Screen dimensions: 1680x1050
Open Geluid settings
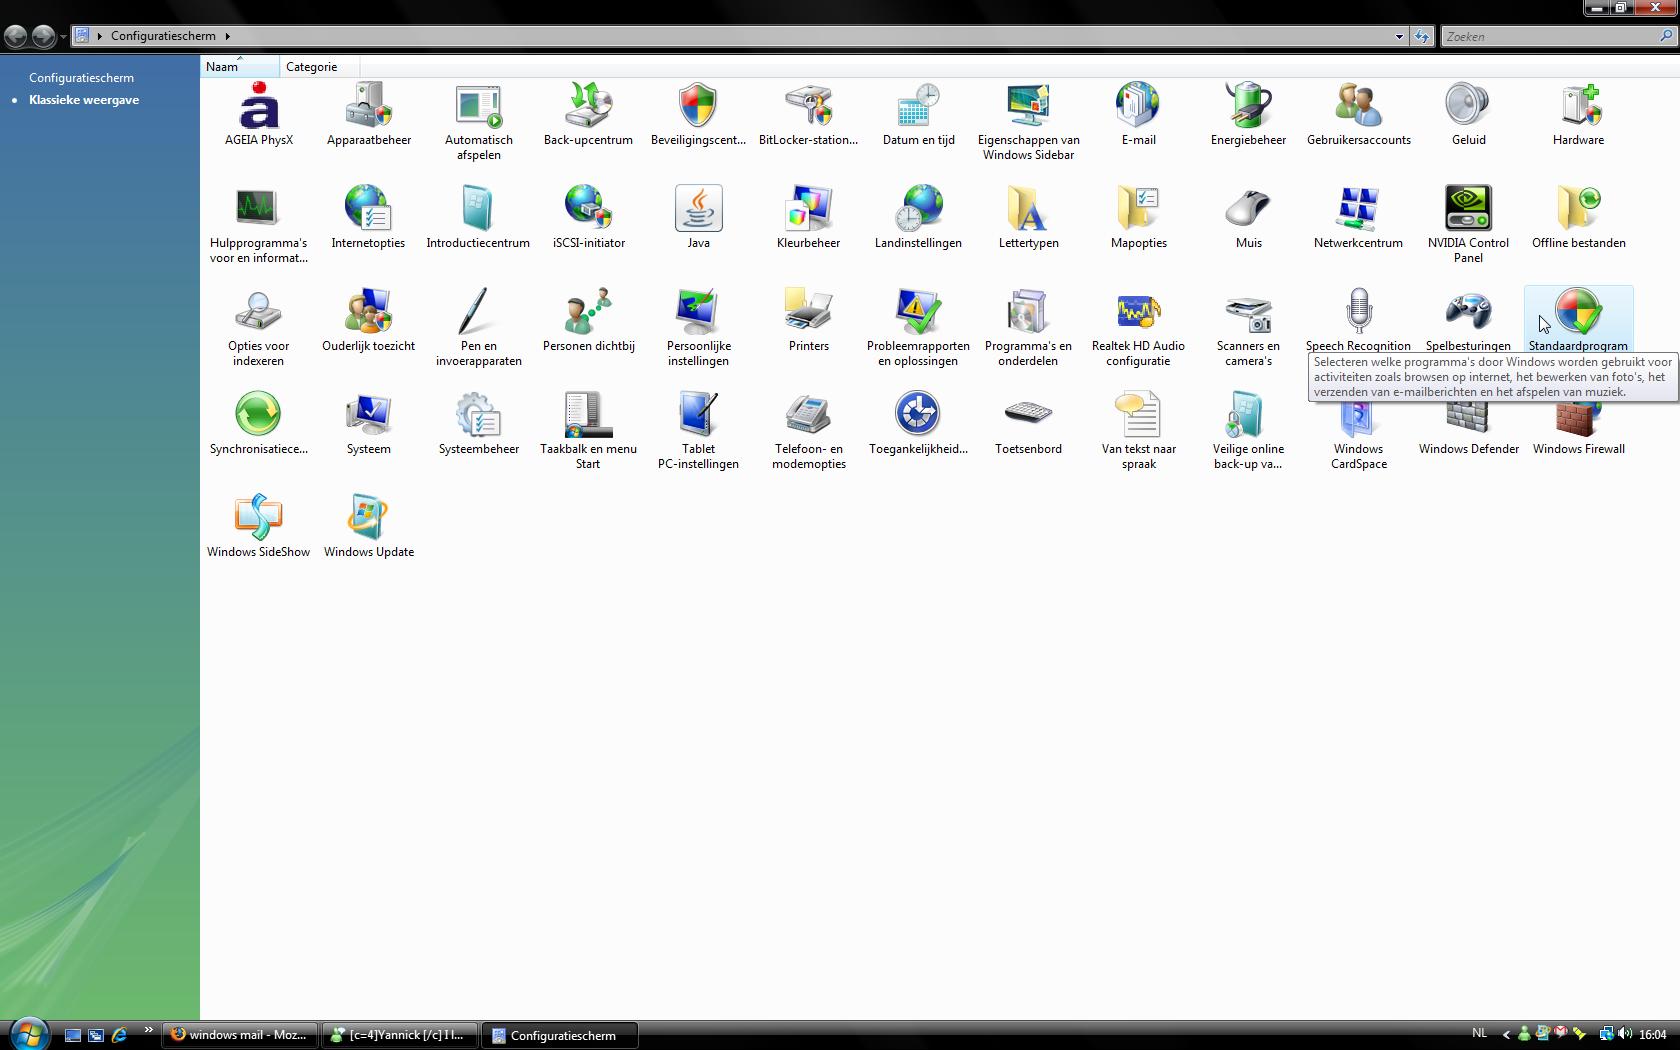point(1468,116)
